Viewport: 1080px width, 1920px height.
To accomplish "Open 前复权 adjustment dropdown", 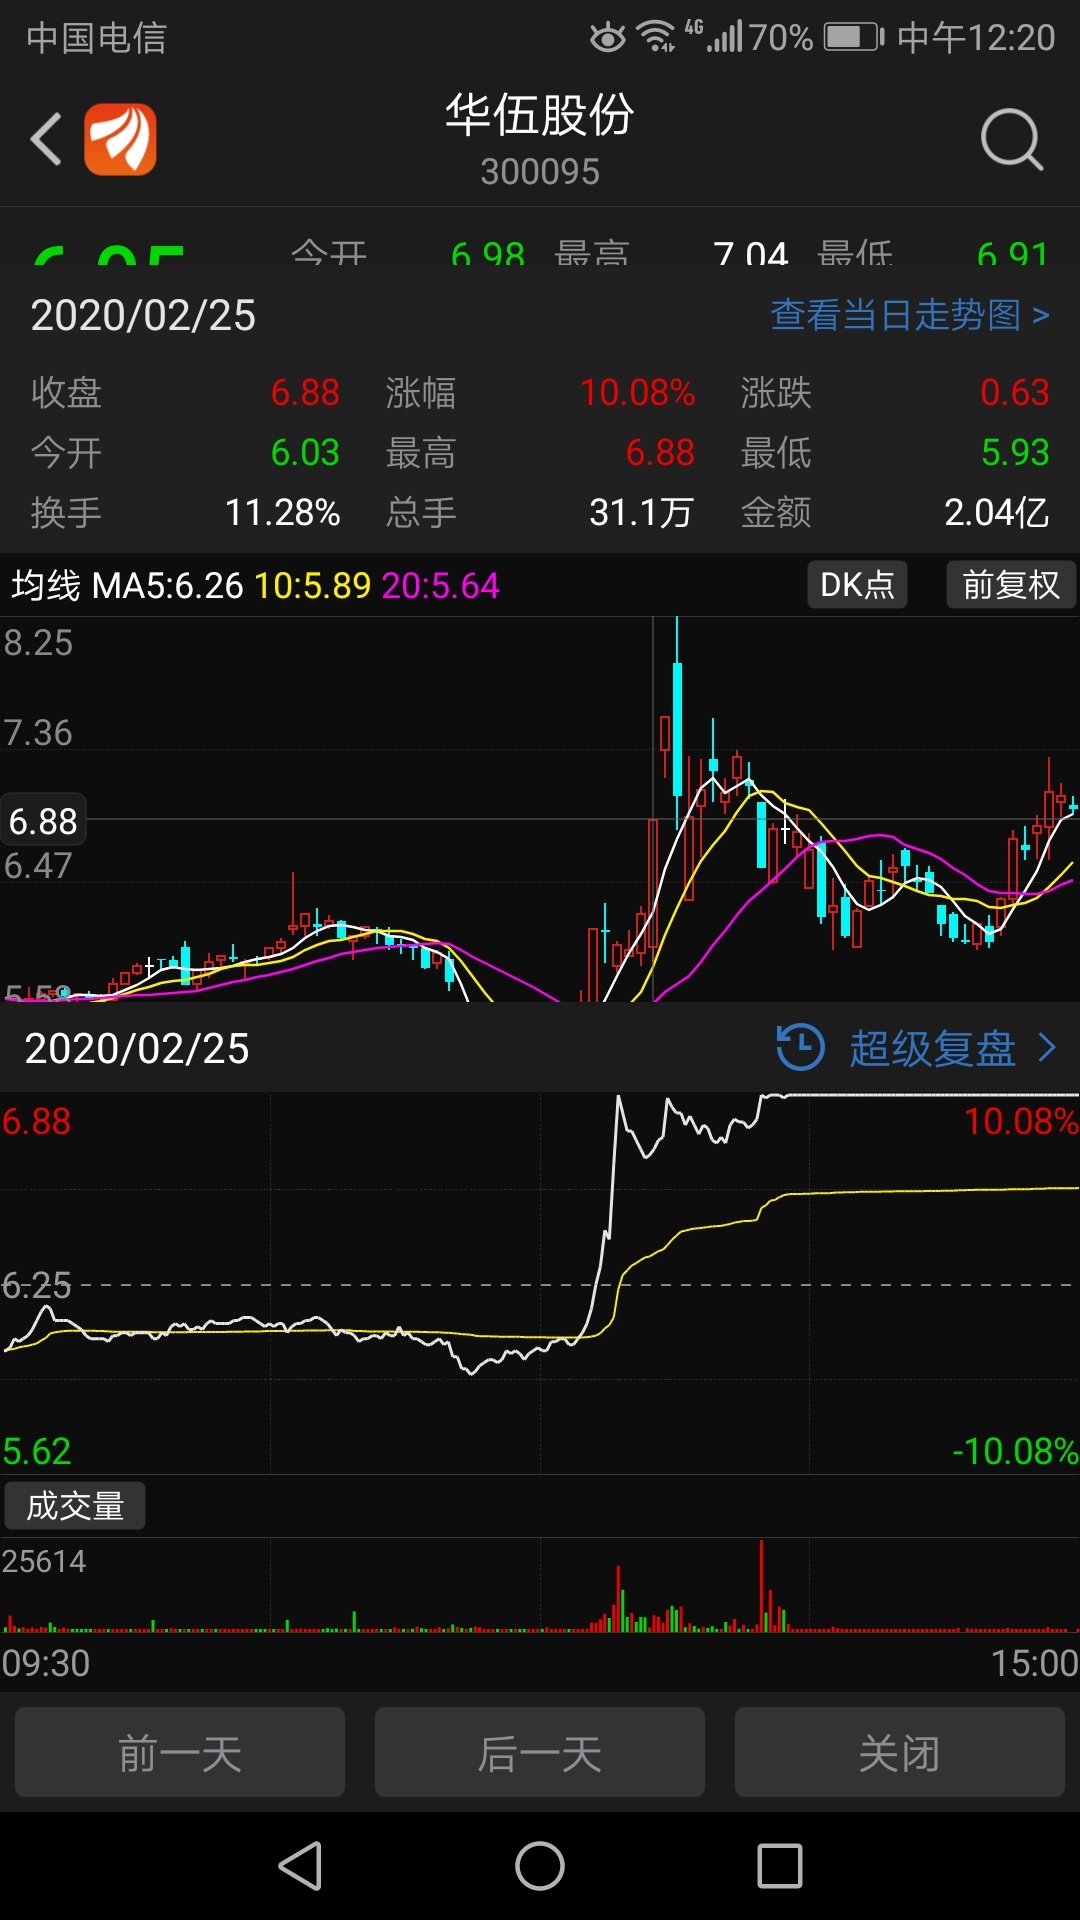I will tap(1011, 584).
